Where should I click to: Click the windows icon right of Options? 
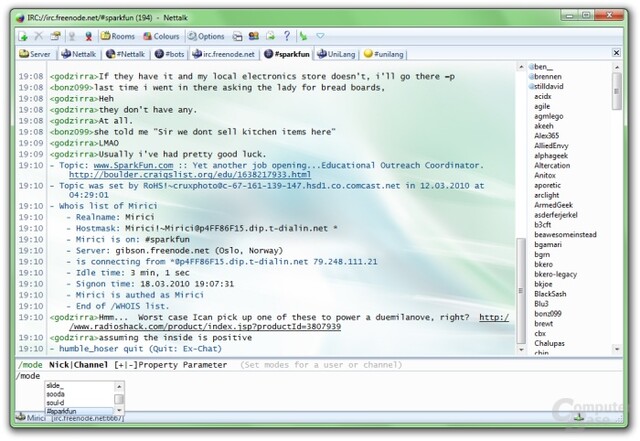tap(238, 37)
